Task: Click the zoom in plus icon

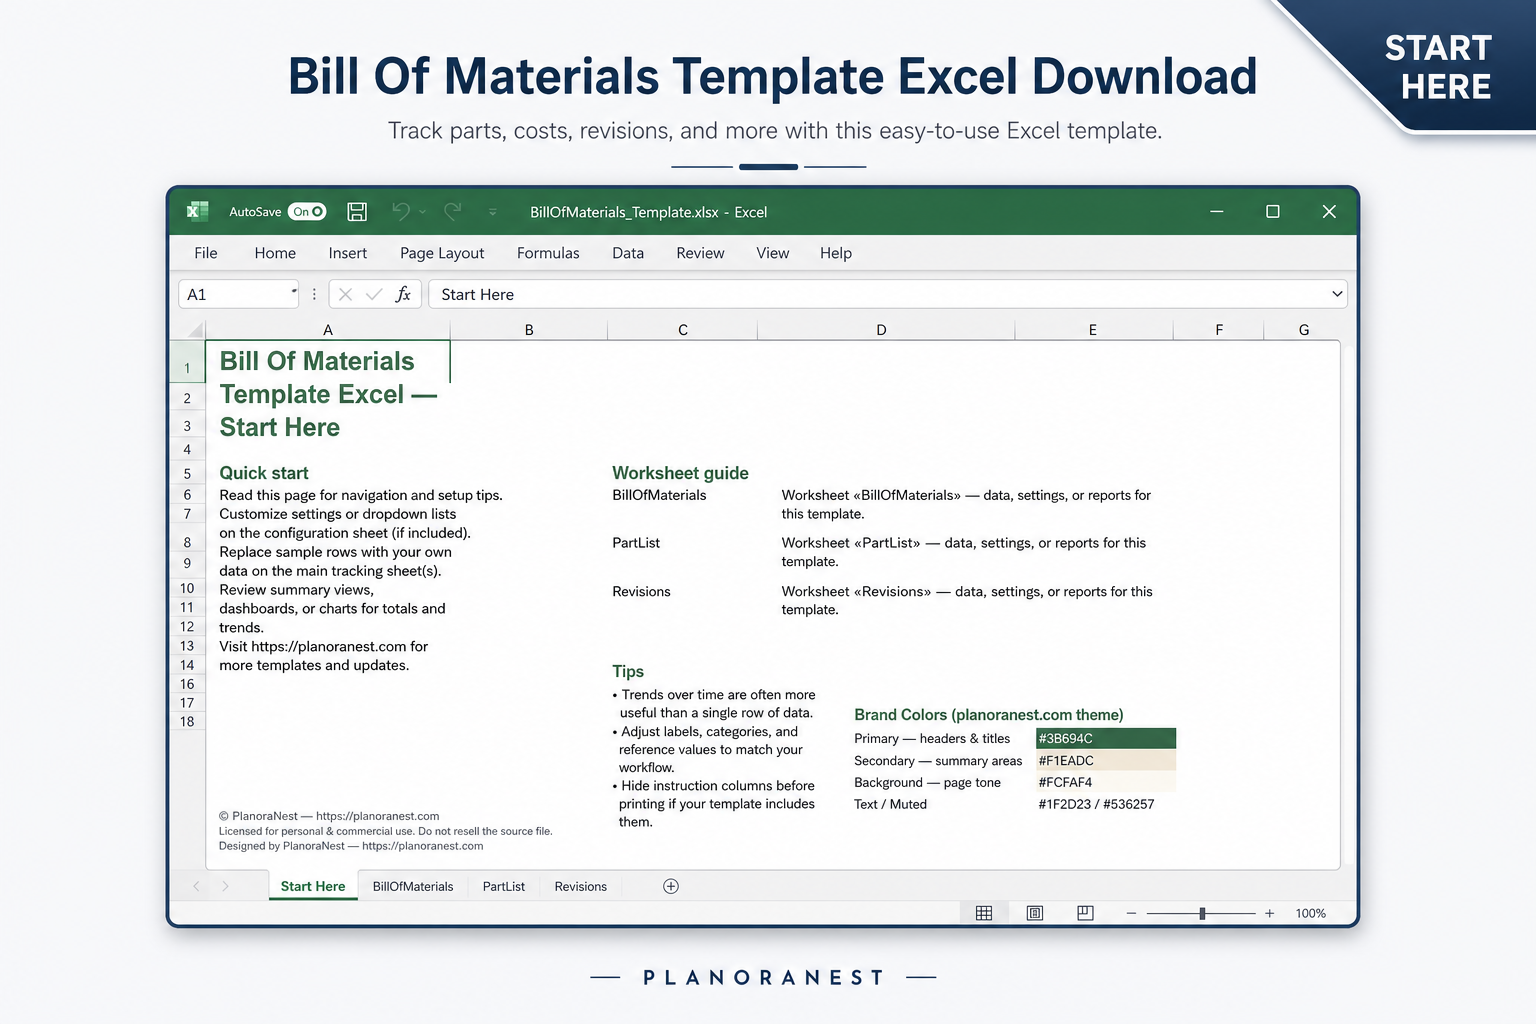Action: 1269,913
